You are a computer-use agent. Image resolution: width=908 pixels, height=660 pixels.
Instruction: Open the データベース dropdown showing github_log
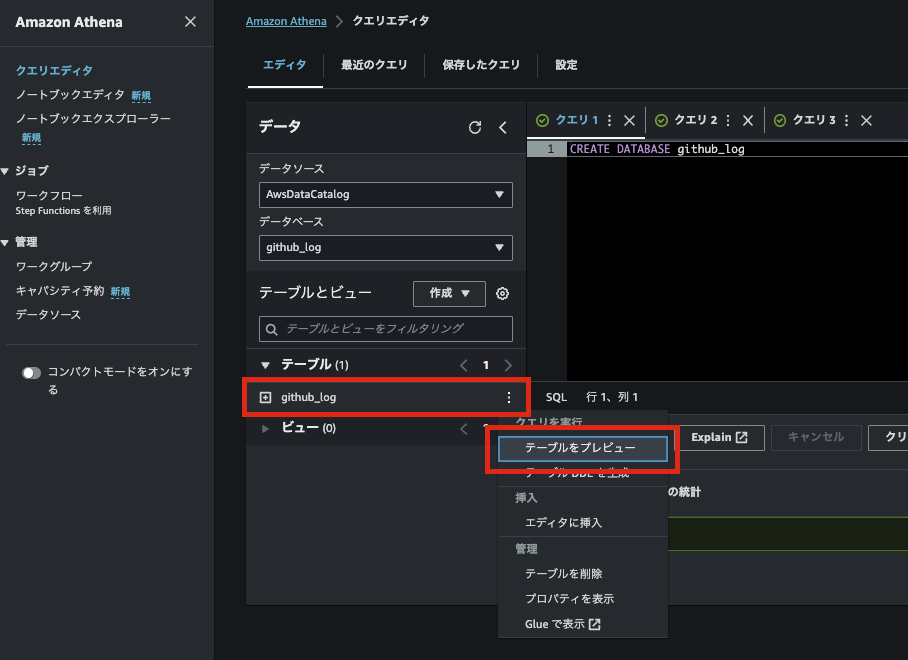tap(385, 247)
